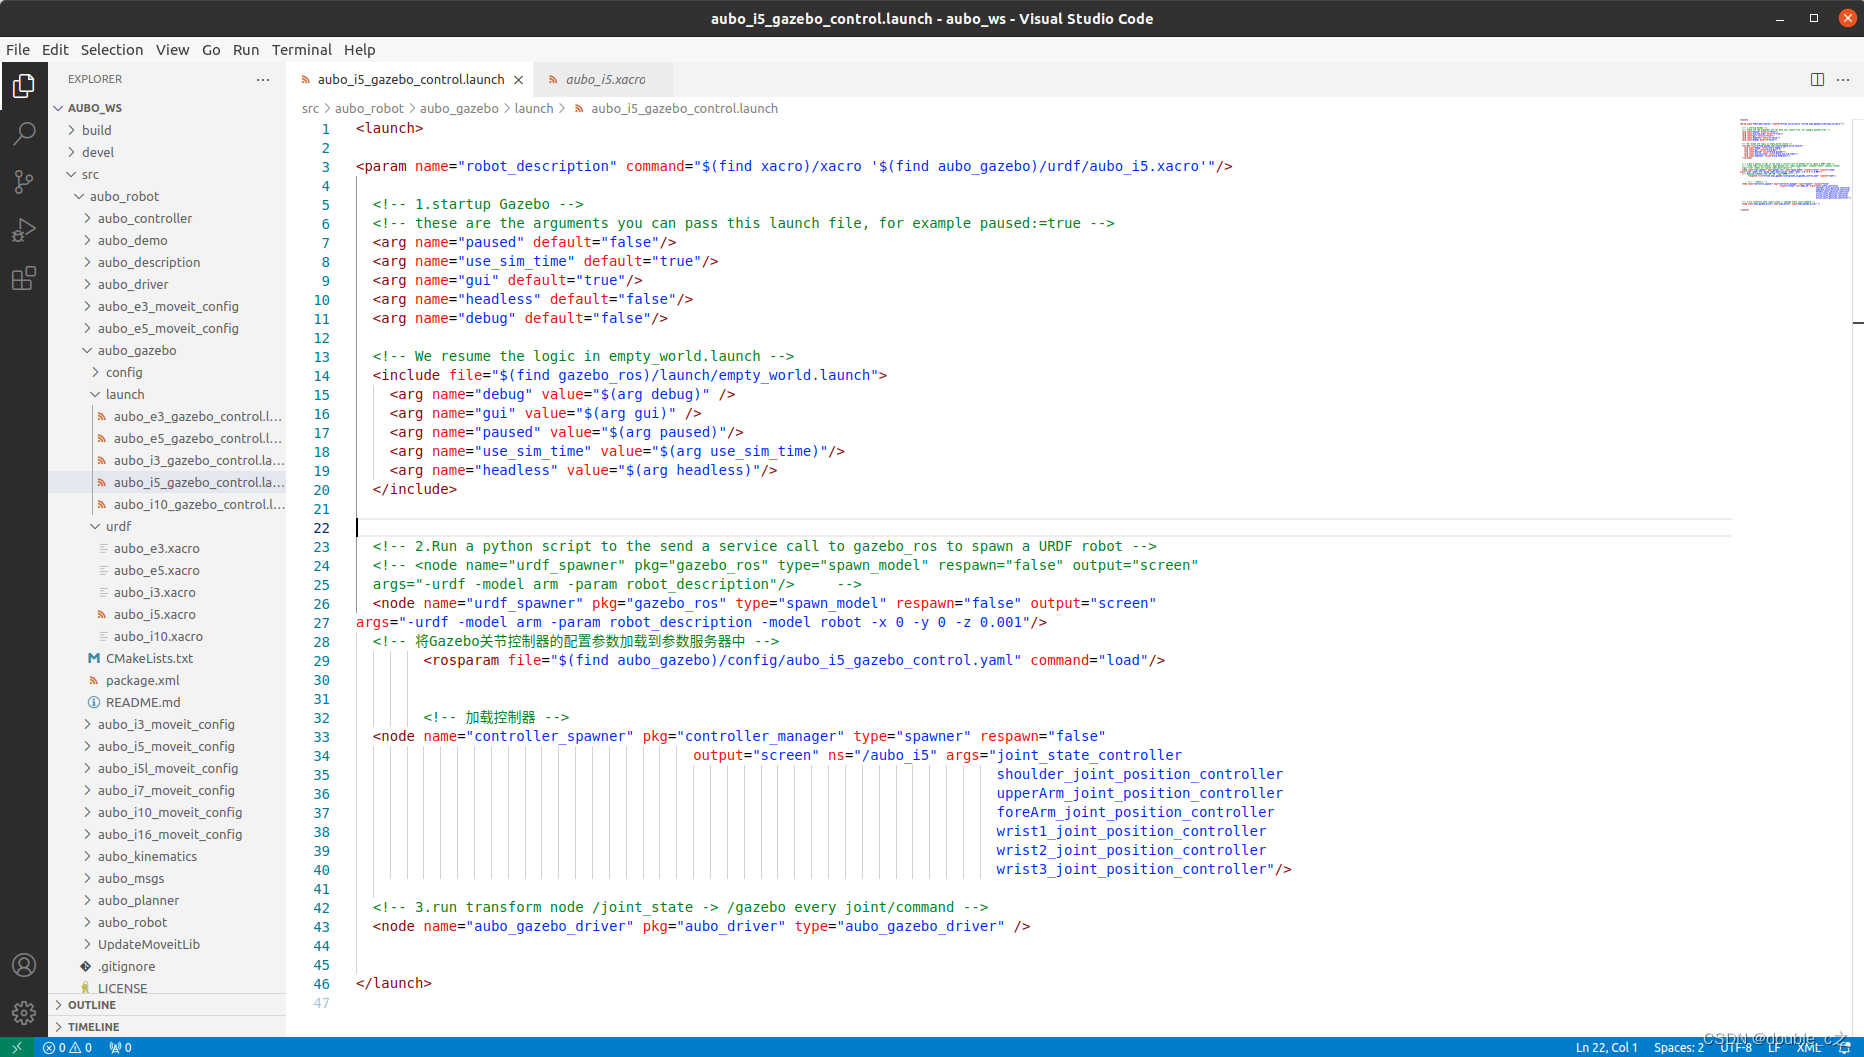
Task: Change end of line sequence LF
Action: click(1774, 1047)
